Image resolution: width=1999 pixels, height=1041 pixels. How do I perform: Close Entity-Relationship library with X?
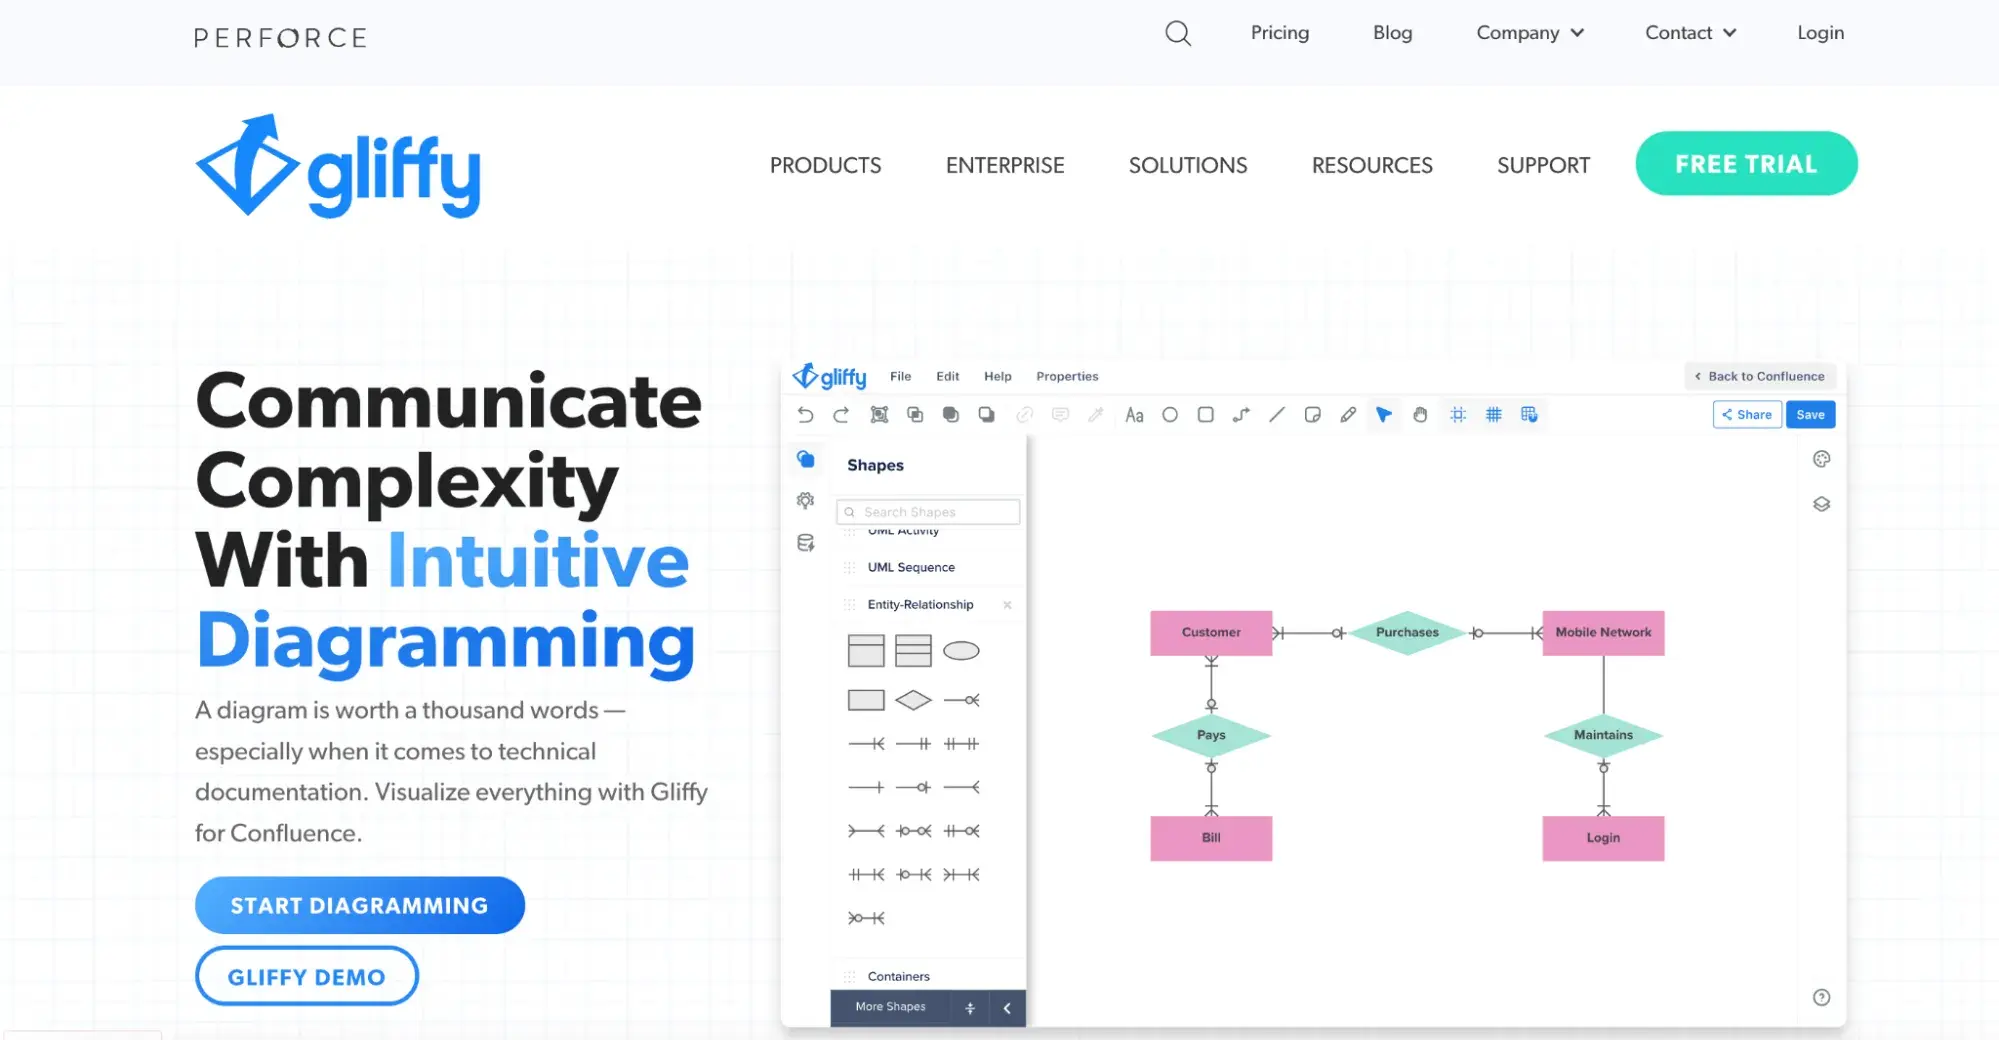click(1007, 605)
